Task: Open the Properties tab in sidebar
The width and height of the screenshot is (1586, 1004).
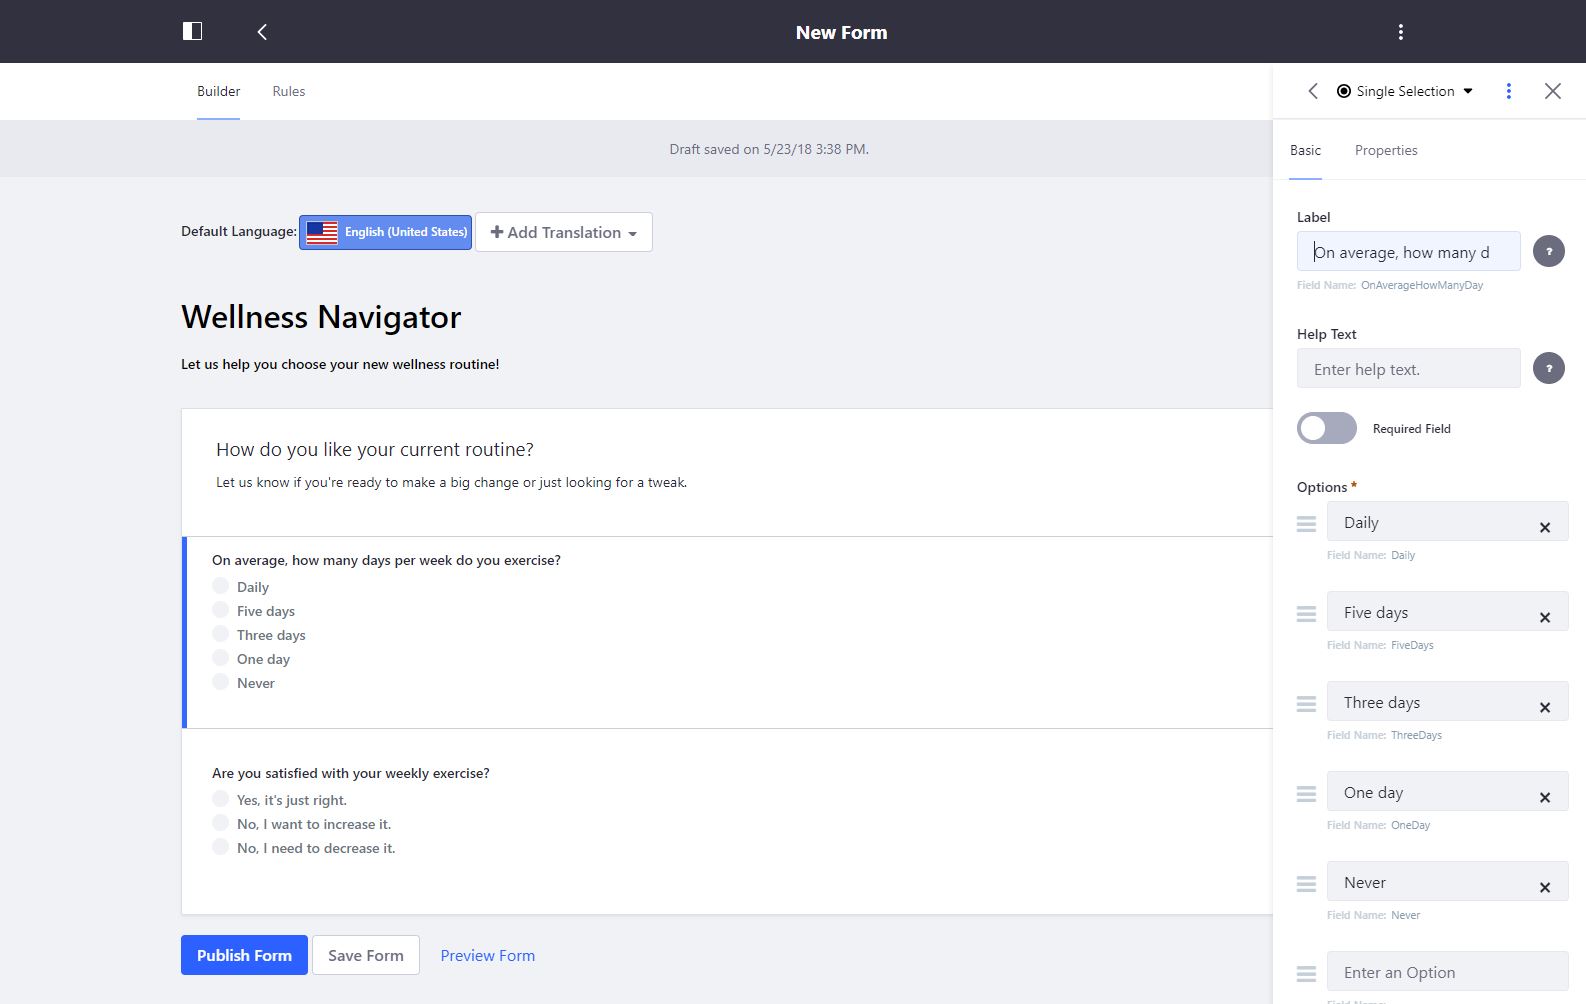Action: 1386,150
